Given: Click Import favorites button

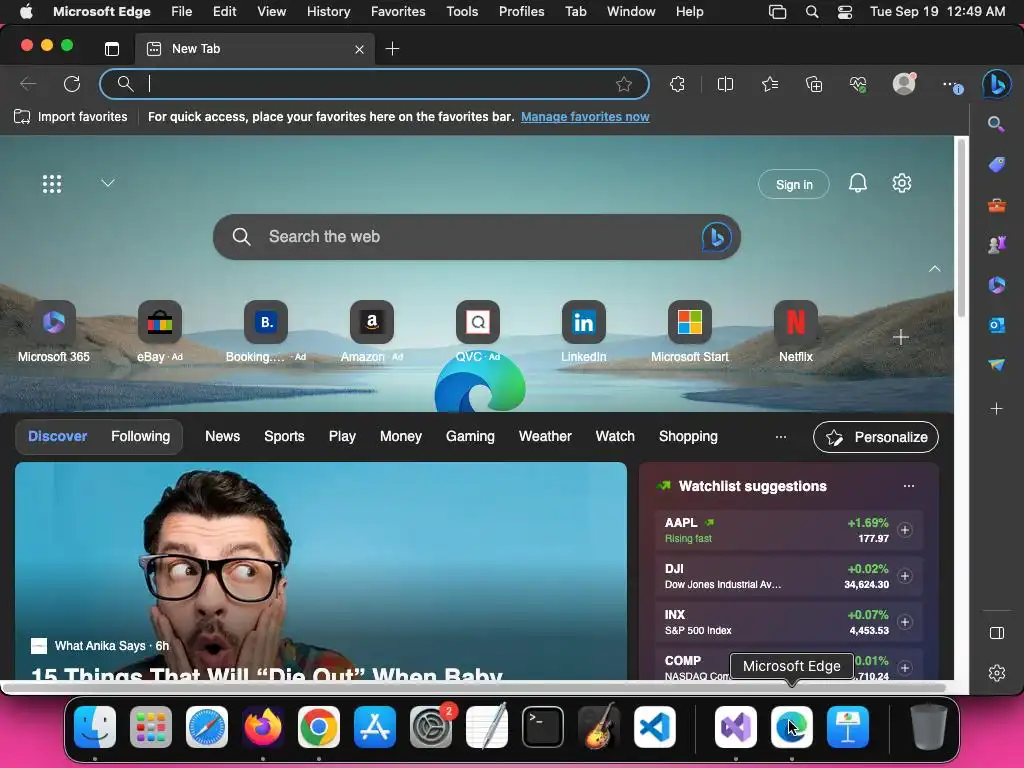Looking at the screenshot, I should coord(71,117).
